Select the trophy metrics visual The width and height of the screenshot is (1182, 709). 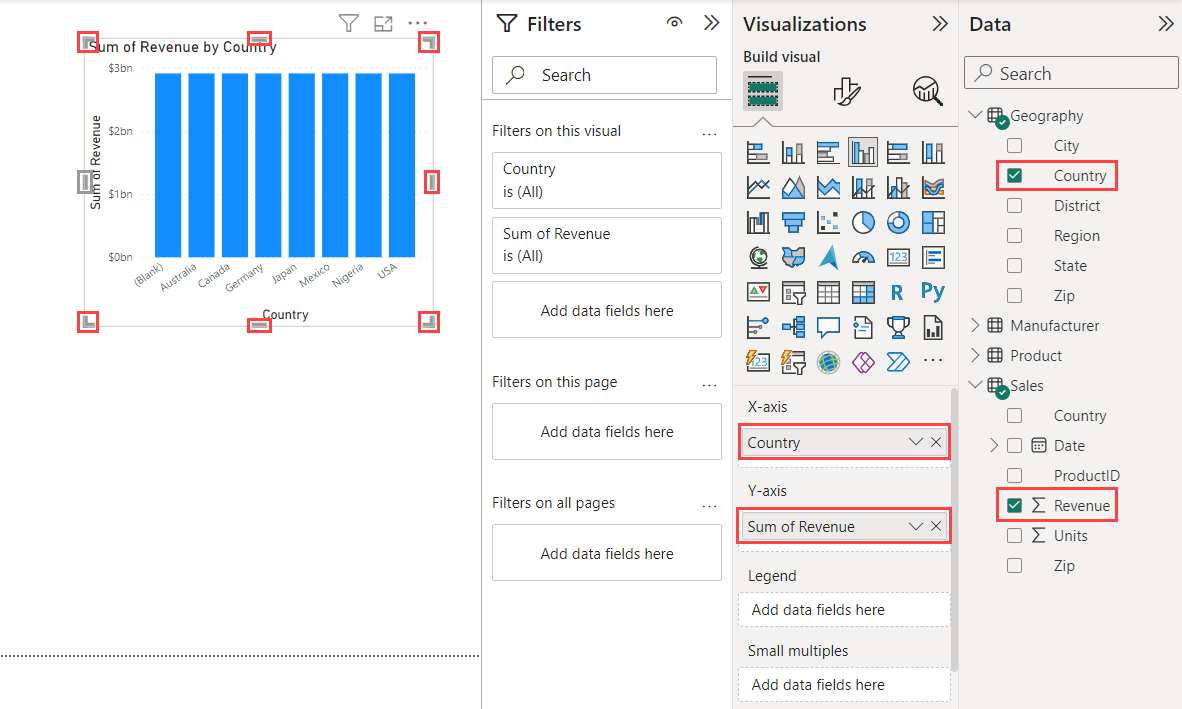click(898, 327)
